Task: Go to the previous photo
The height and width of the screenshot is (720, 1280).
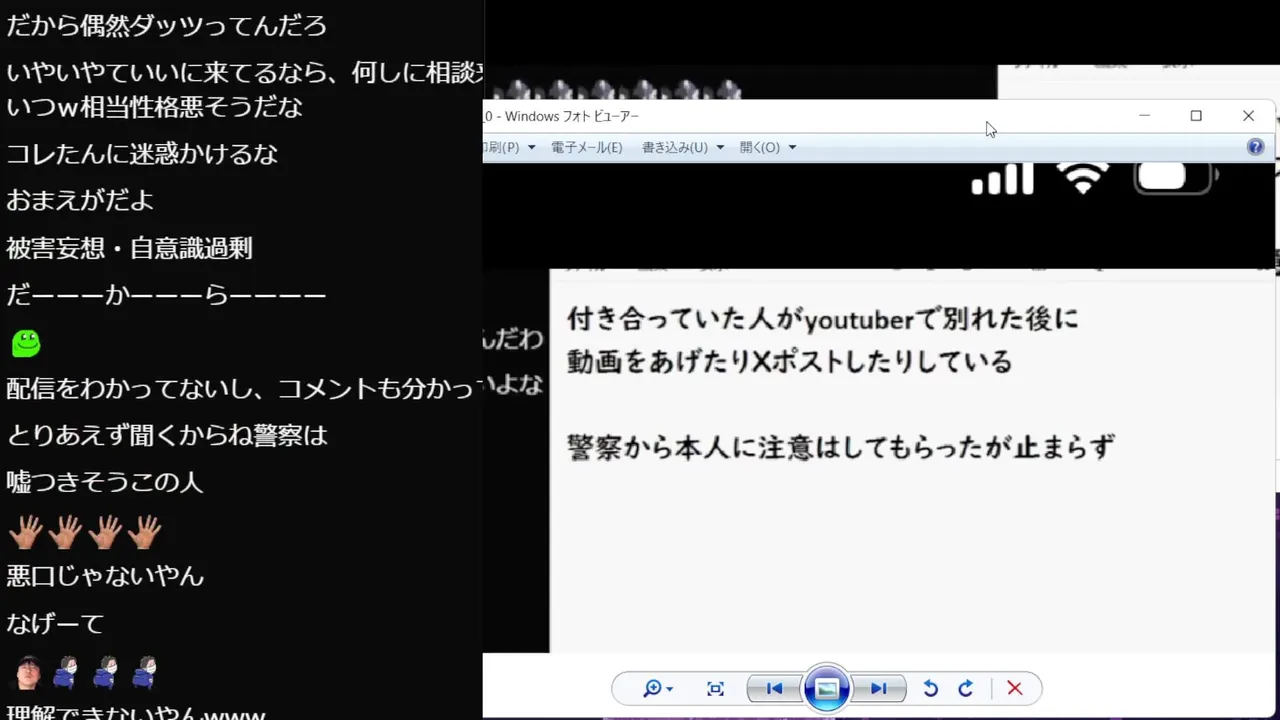Action: coord(774,688)
